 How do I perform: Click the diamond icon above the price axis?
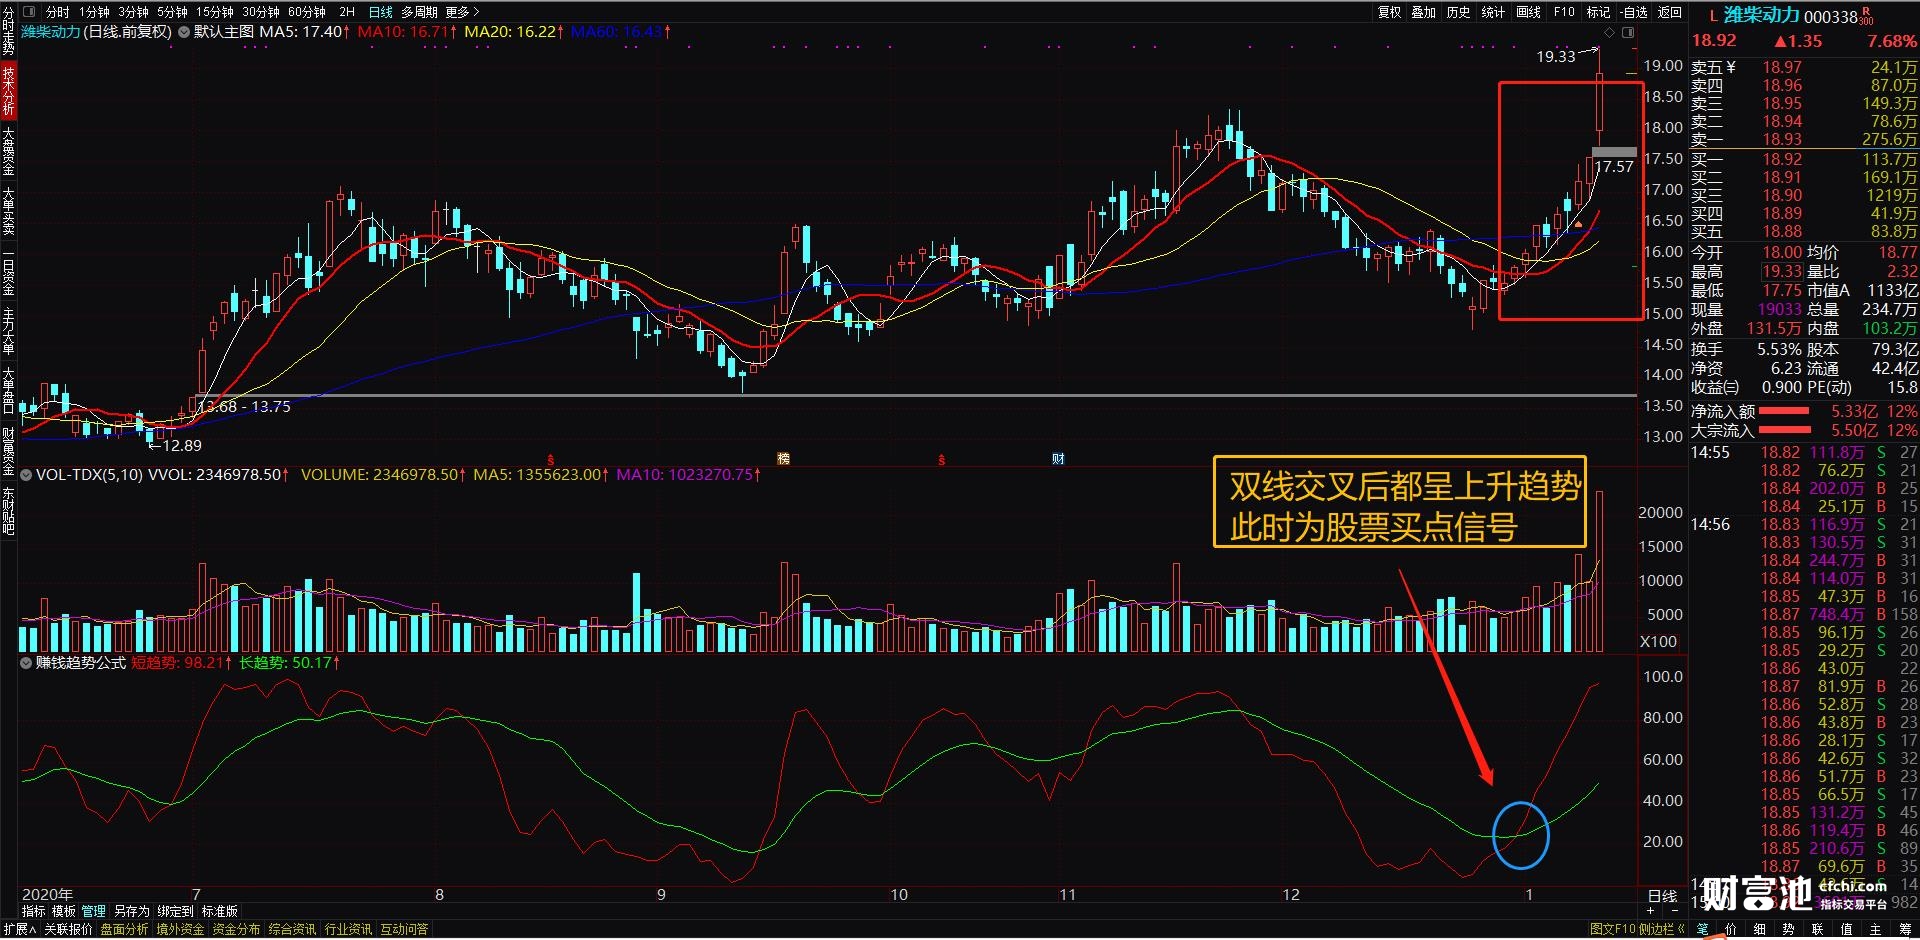click(1610, 32)
